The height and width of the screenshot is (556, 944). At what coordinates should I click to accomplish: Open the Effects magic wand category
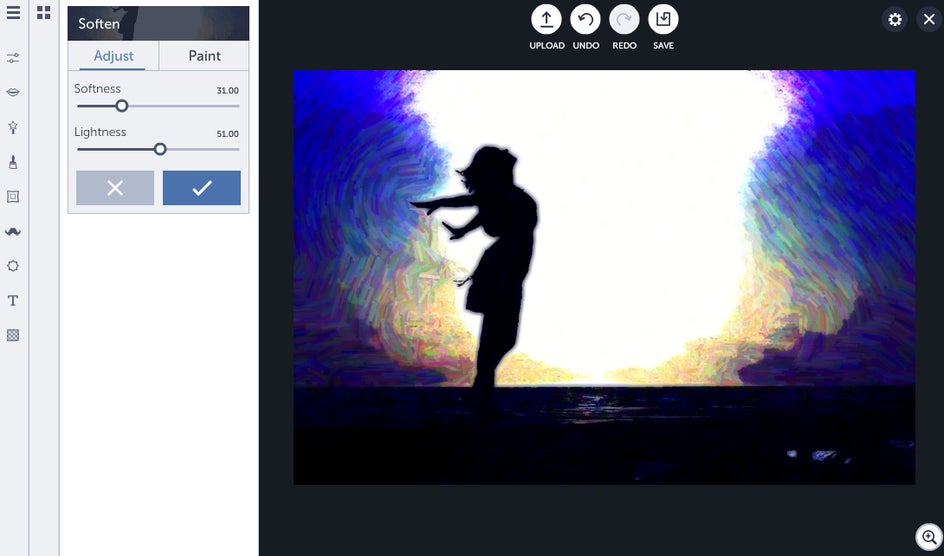click(x=13, y=127)
